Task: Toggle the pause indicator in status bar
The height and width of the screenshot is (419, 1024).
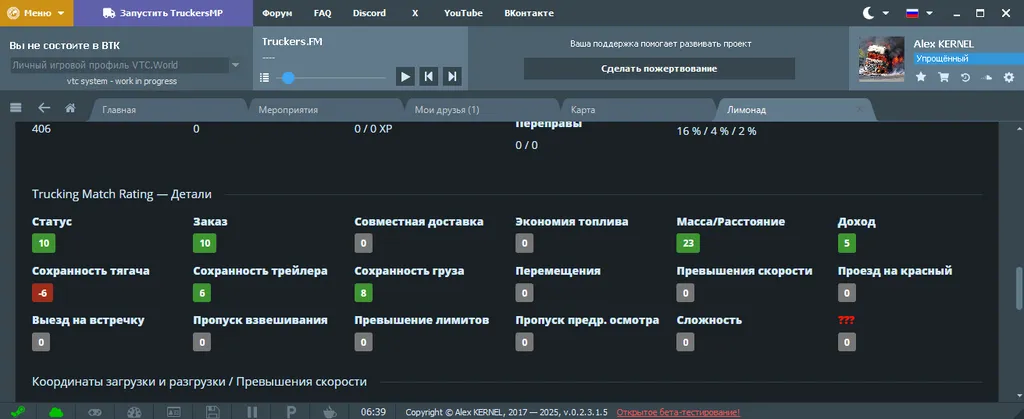Action: 252,411
